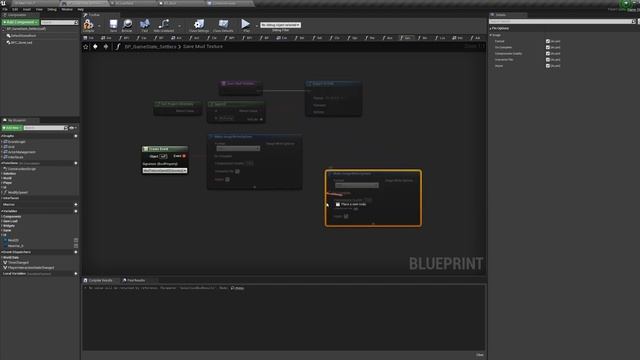Clear the compiler results with Clear button
The height and width of the screenshot is (360, 640).
point(480,355)
